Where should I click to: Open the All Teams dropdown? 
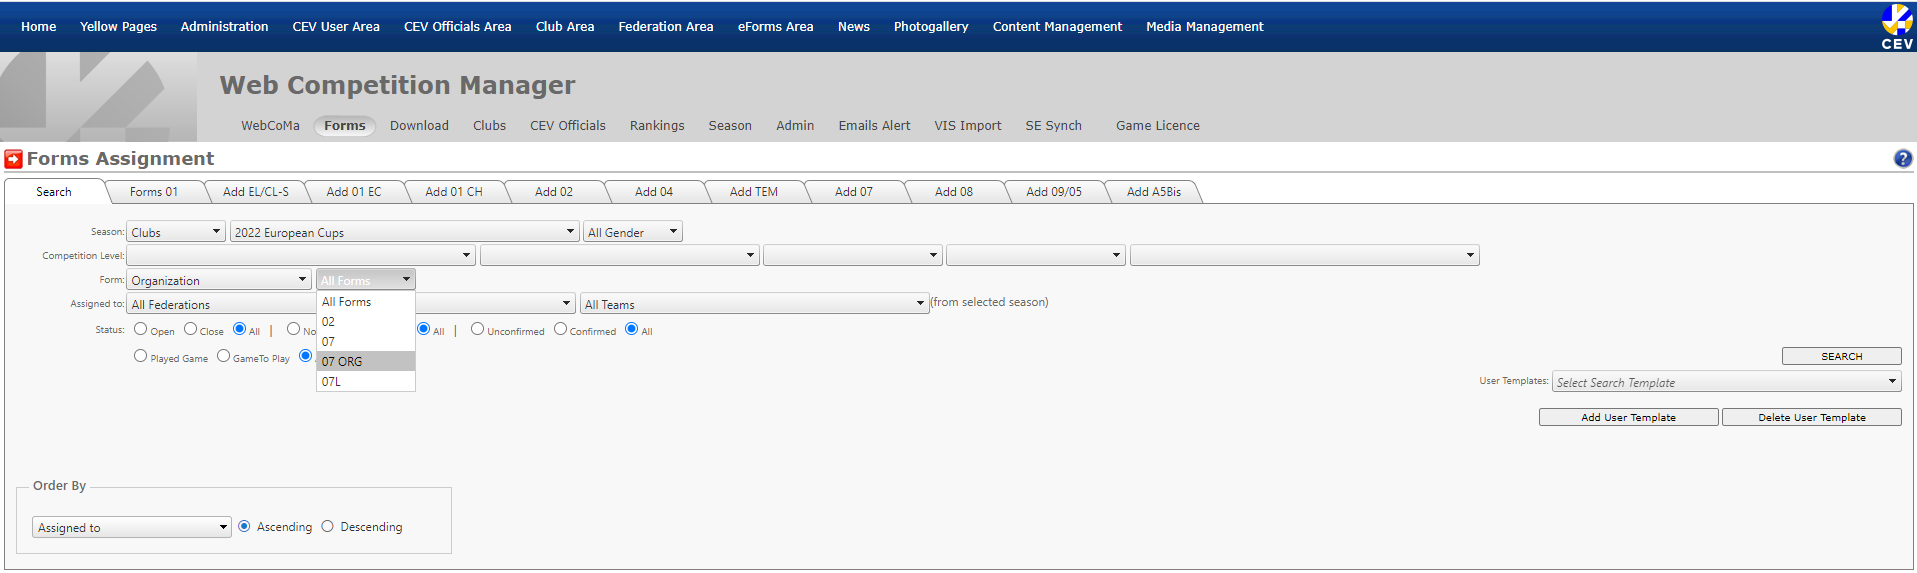[x=755, y=304]
